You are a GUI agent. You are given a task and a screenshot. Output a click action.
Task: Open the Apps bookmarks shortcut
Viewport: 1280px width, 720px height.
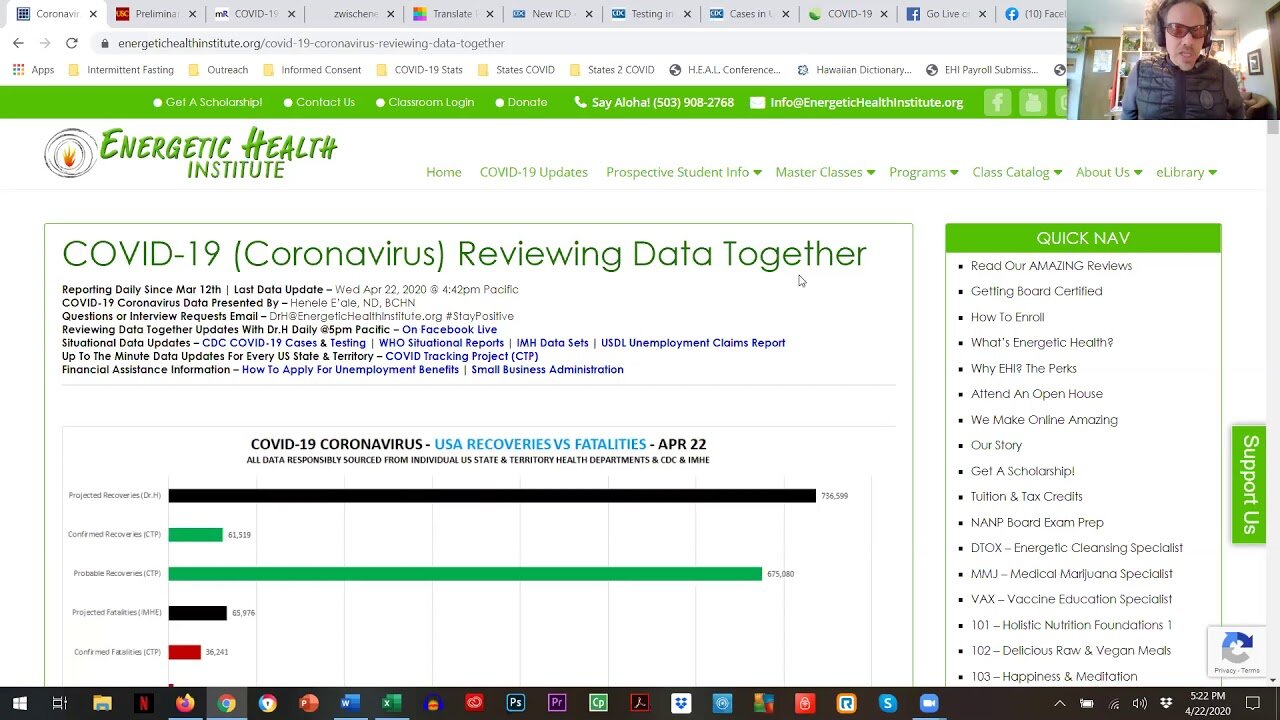coord(33,70)
